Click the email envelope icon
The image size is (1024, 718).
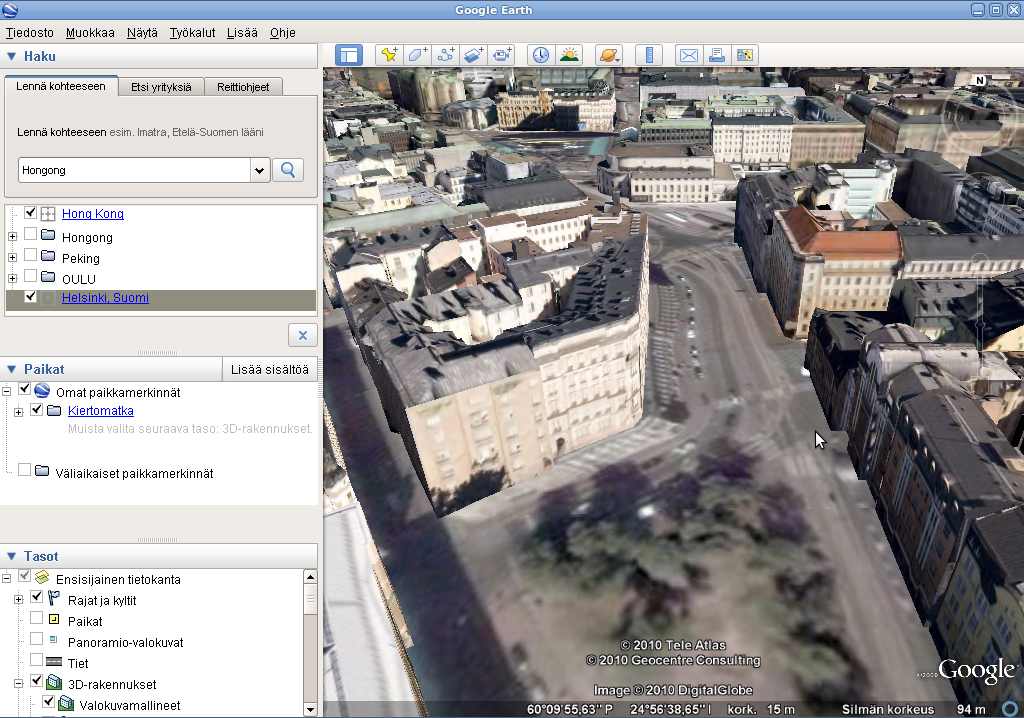688,55
